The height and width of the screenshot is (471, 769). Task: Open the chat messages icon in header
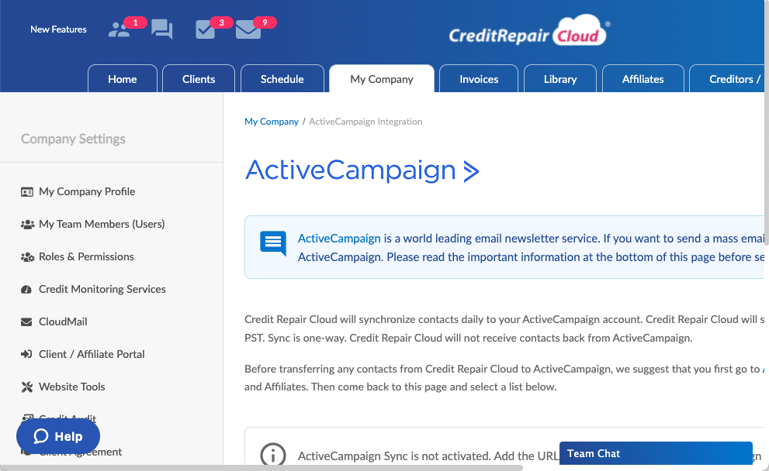click(162, 29)
